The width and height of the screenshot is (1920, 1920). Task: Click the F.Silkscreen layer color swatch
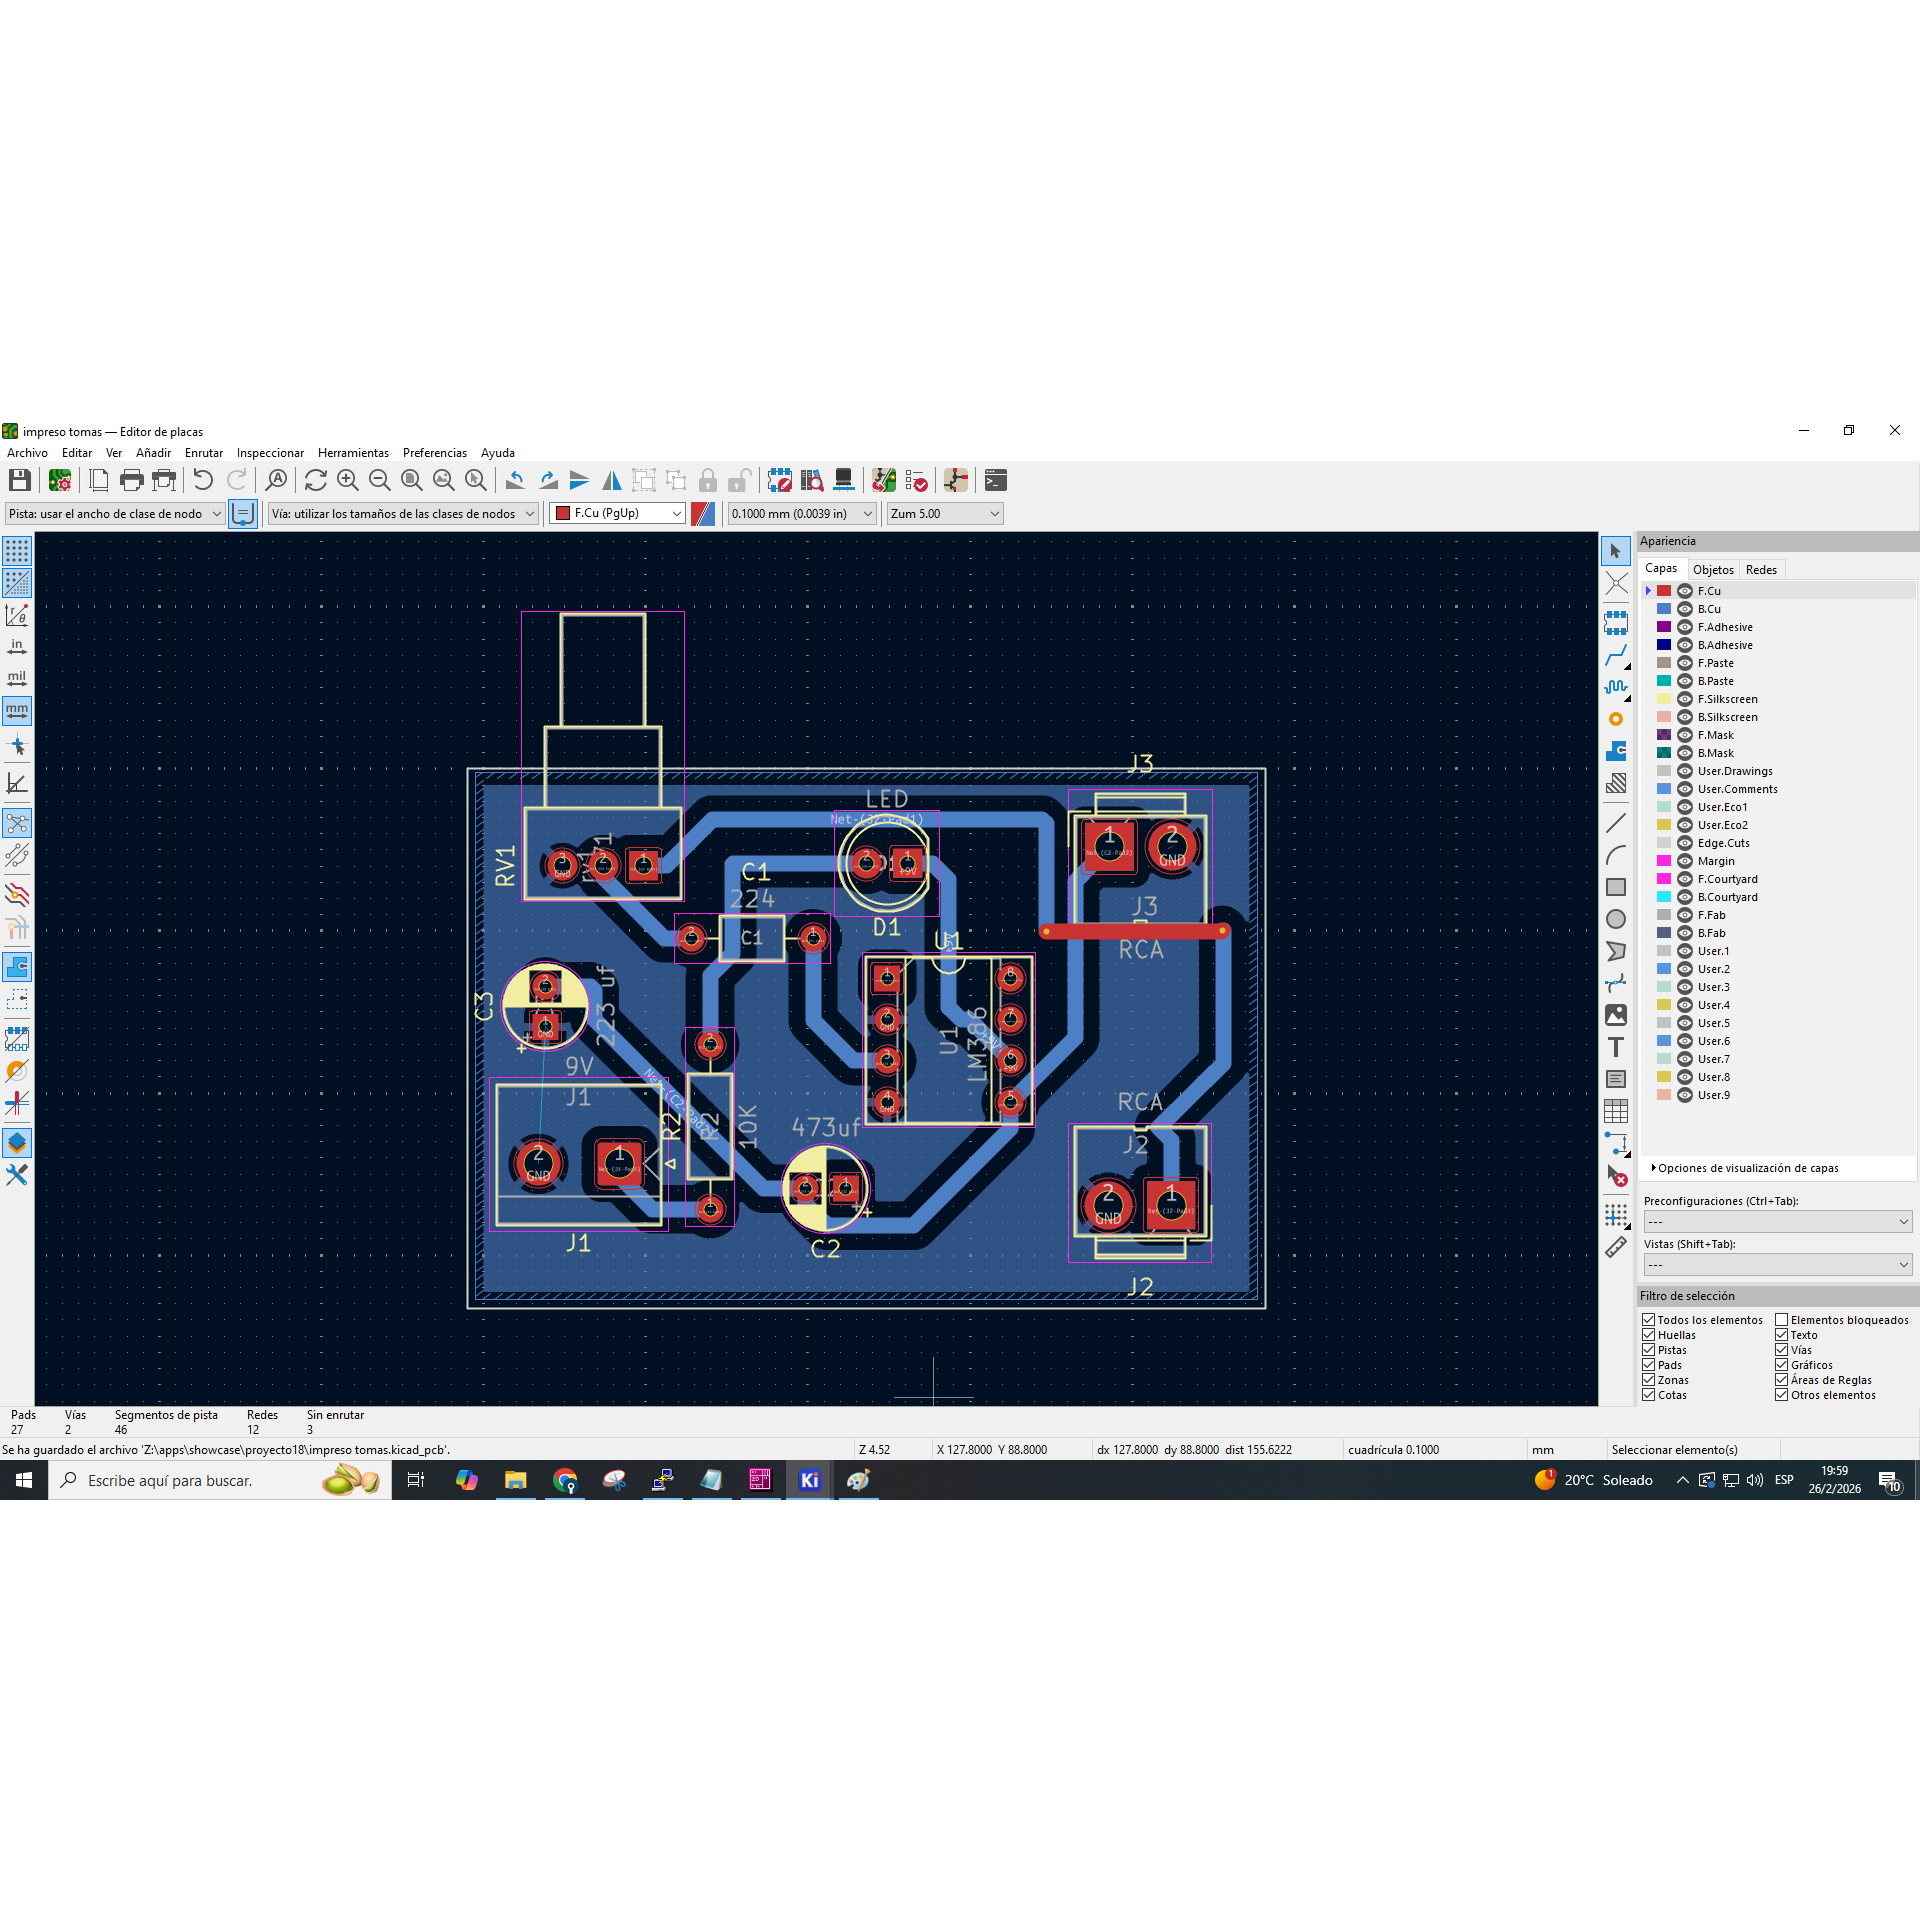[1664, 699]
